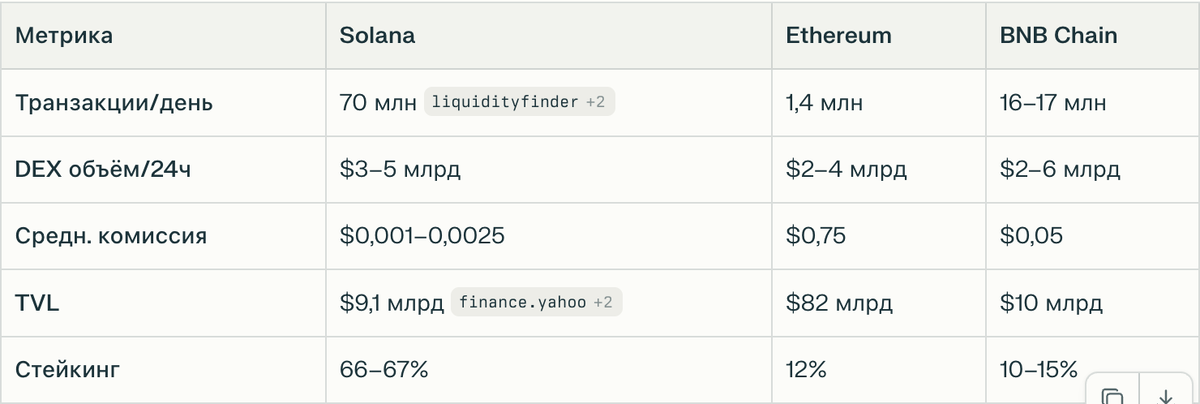Click Ethereum's $0,75 average fee cell

coord(816,236)
